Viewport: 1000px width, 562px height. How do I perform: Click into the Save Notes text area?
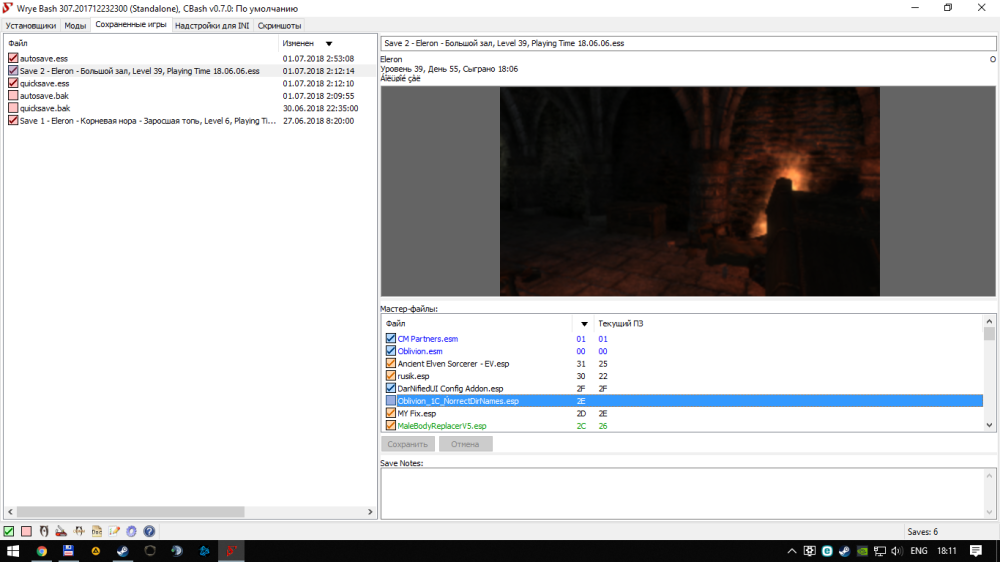(682, 493)
